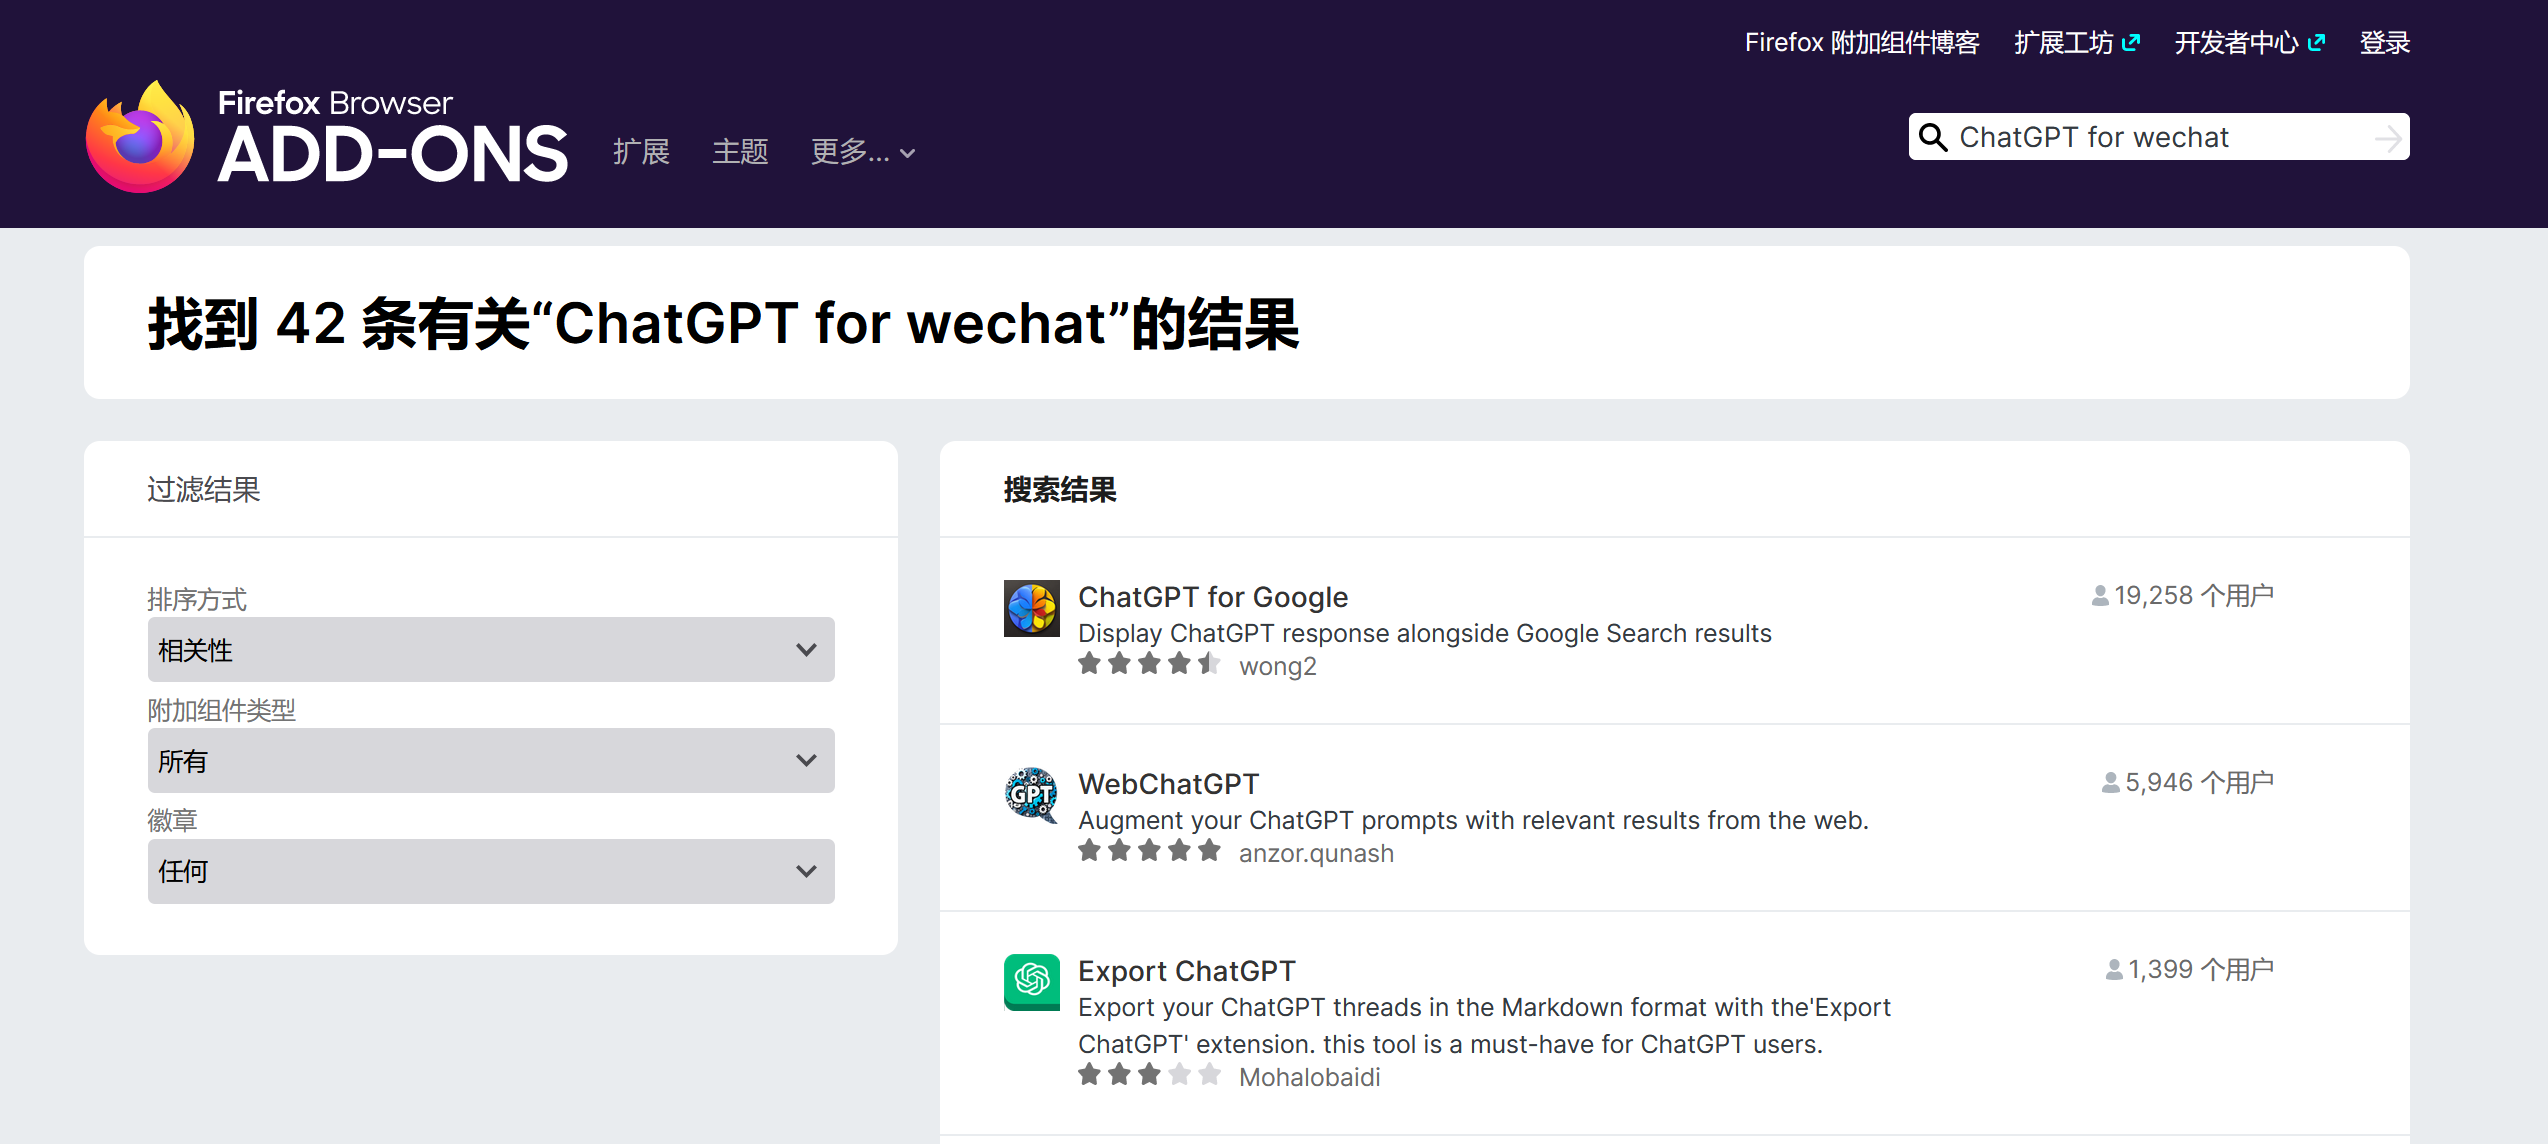The width and height of the screenshot is (2548, 1144).
Task: Click the 扩展工坊 external link icon
Action: [x=2131, y=42]
